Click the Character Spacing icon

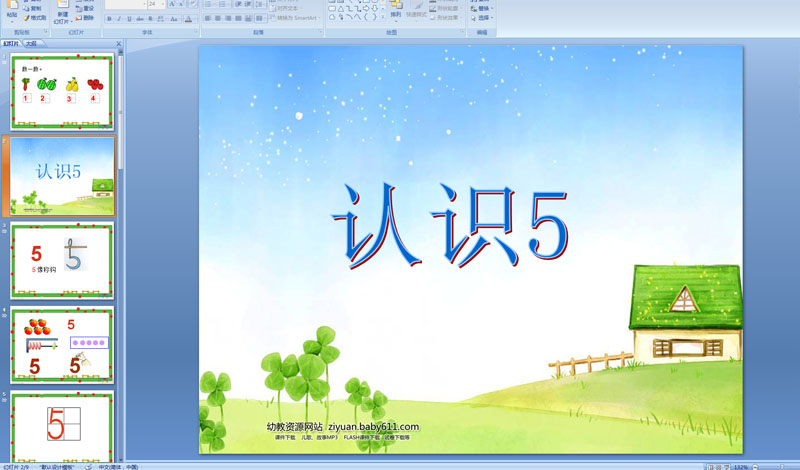click(x=160, y=19)
